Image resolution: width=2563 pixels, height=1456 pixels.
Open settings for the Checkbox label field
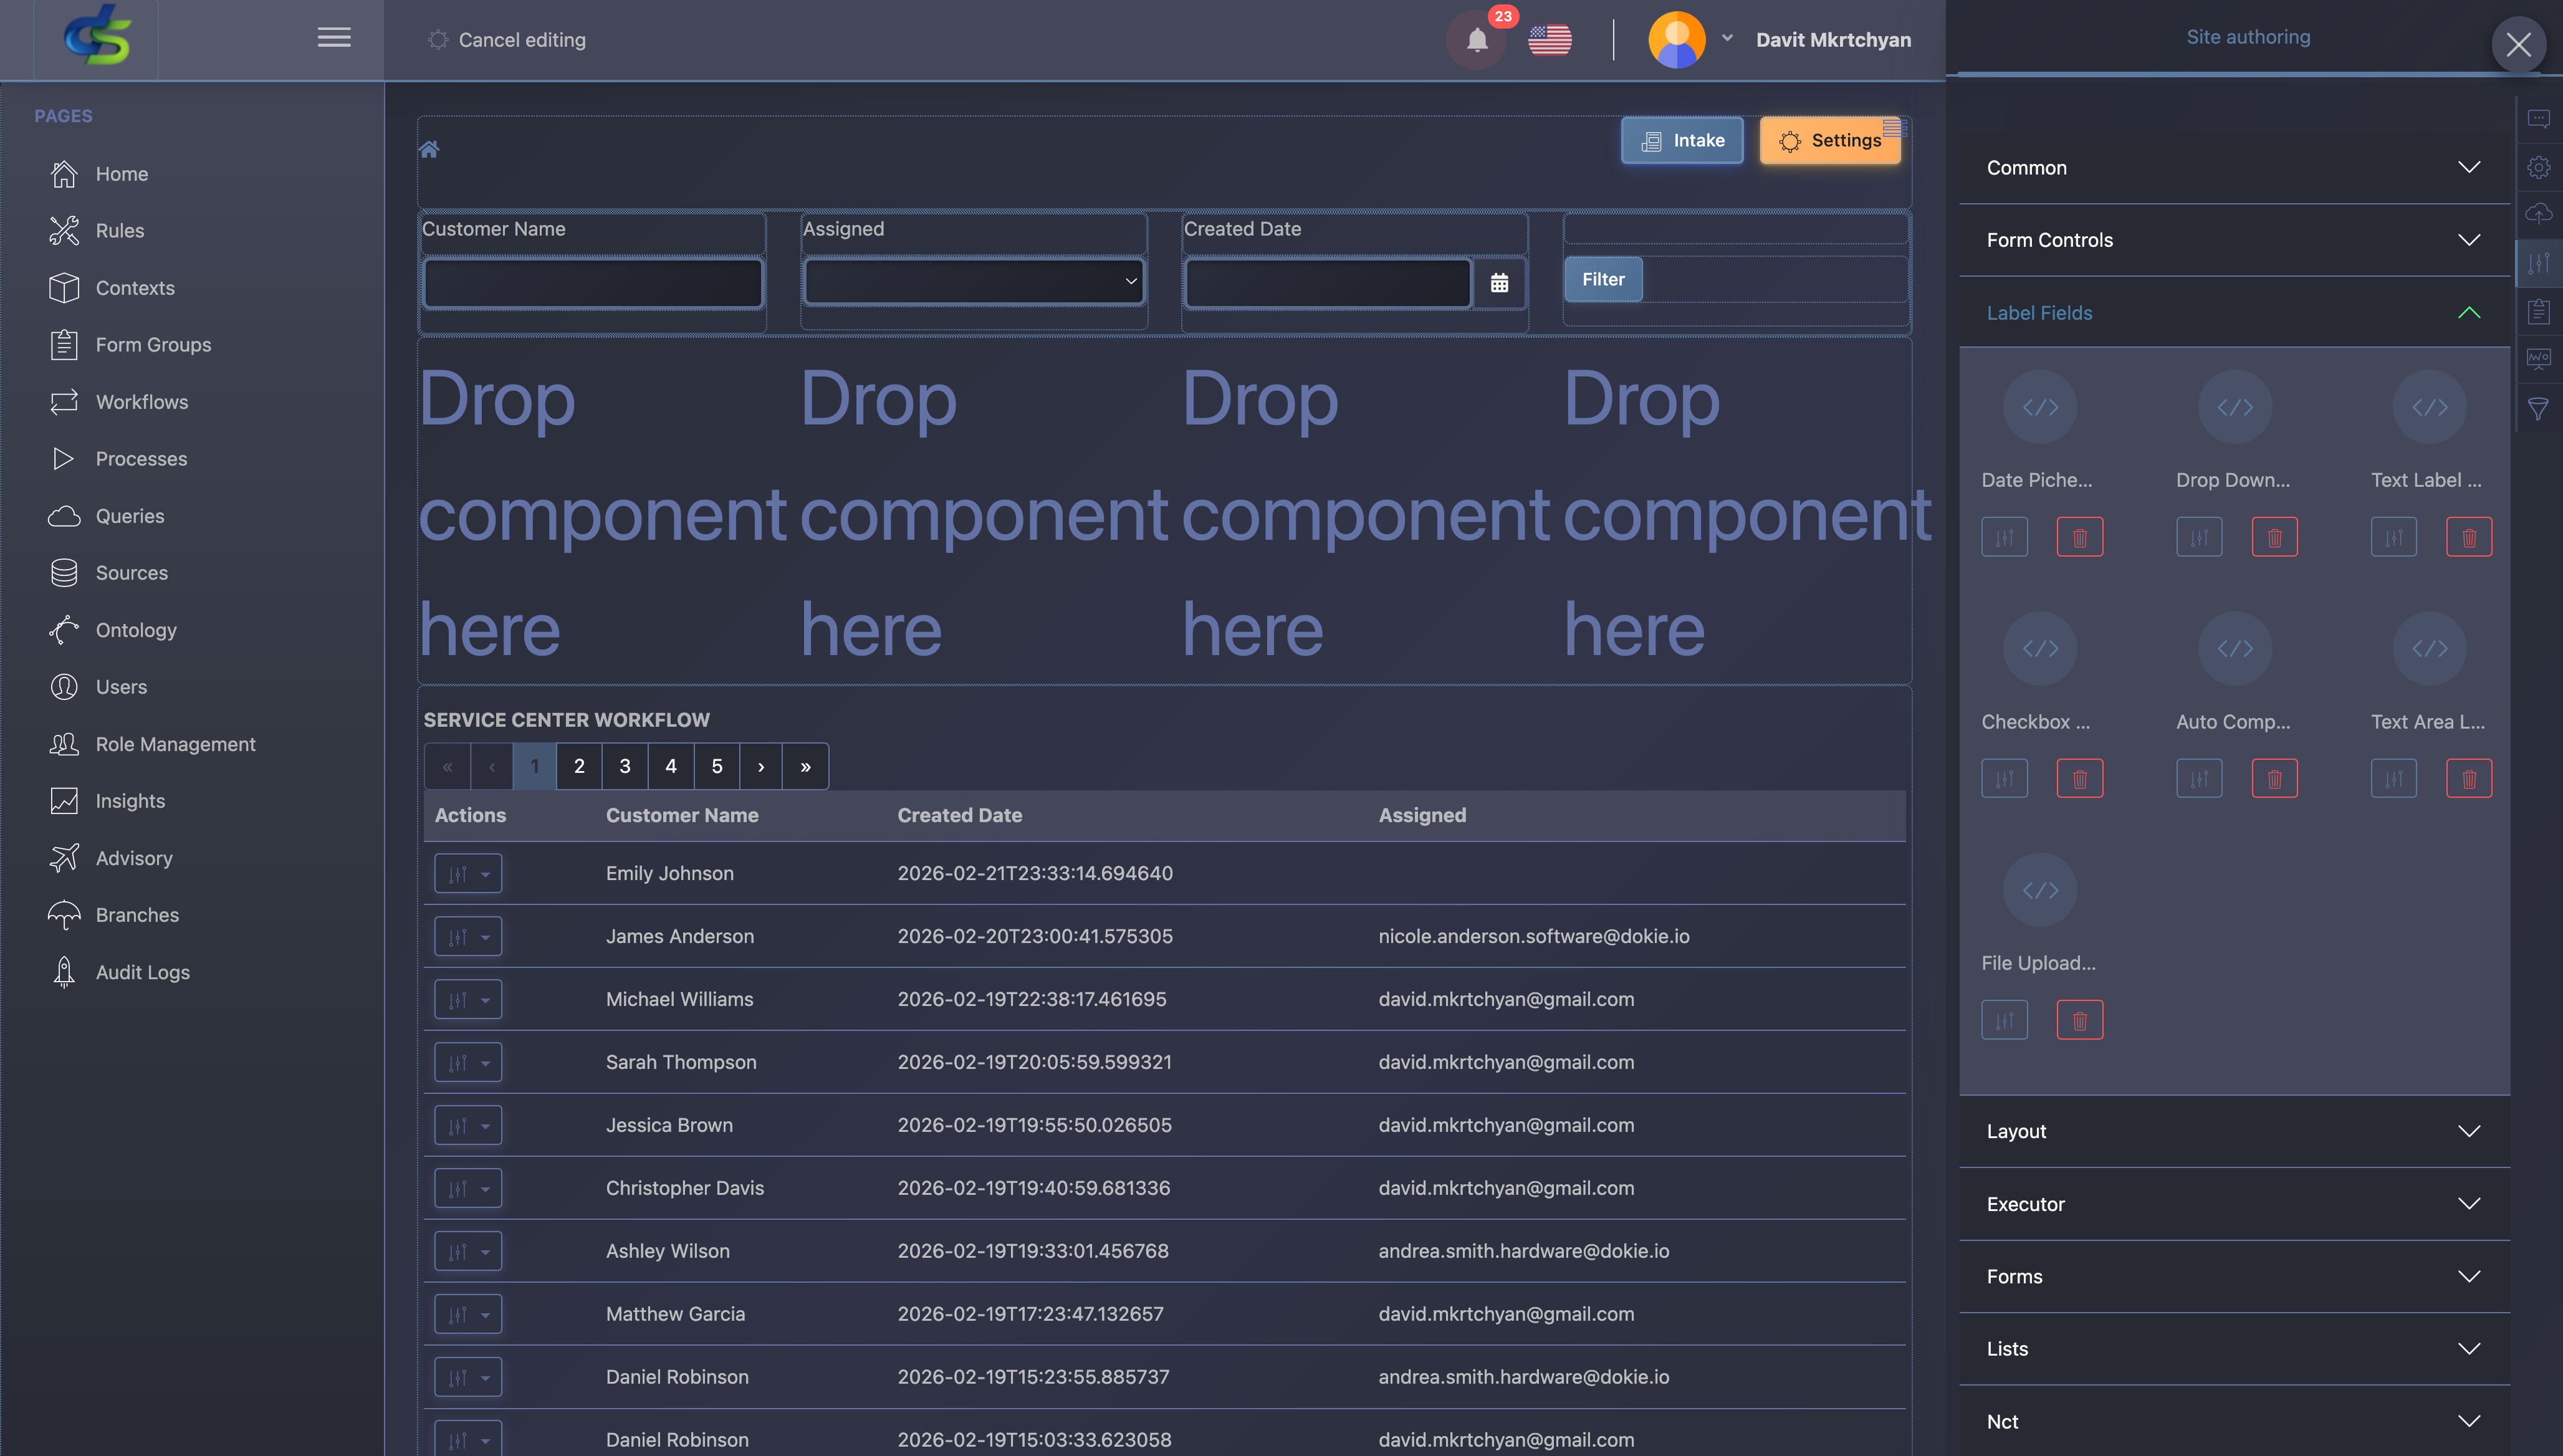2004,777
